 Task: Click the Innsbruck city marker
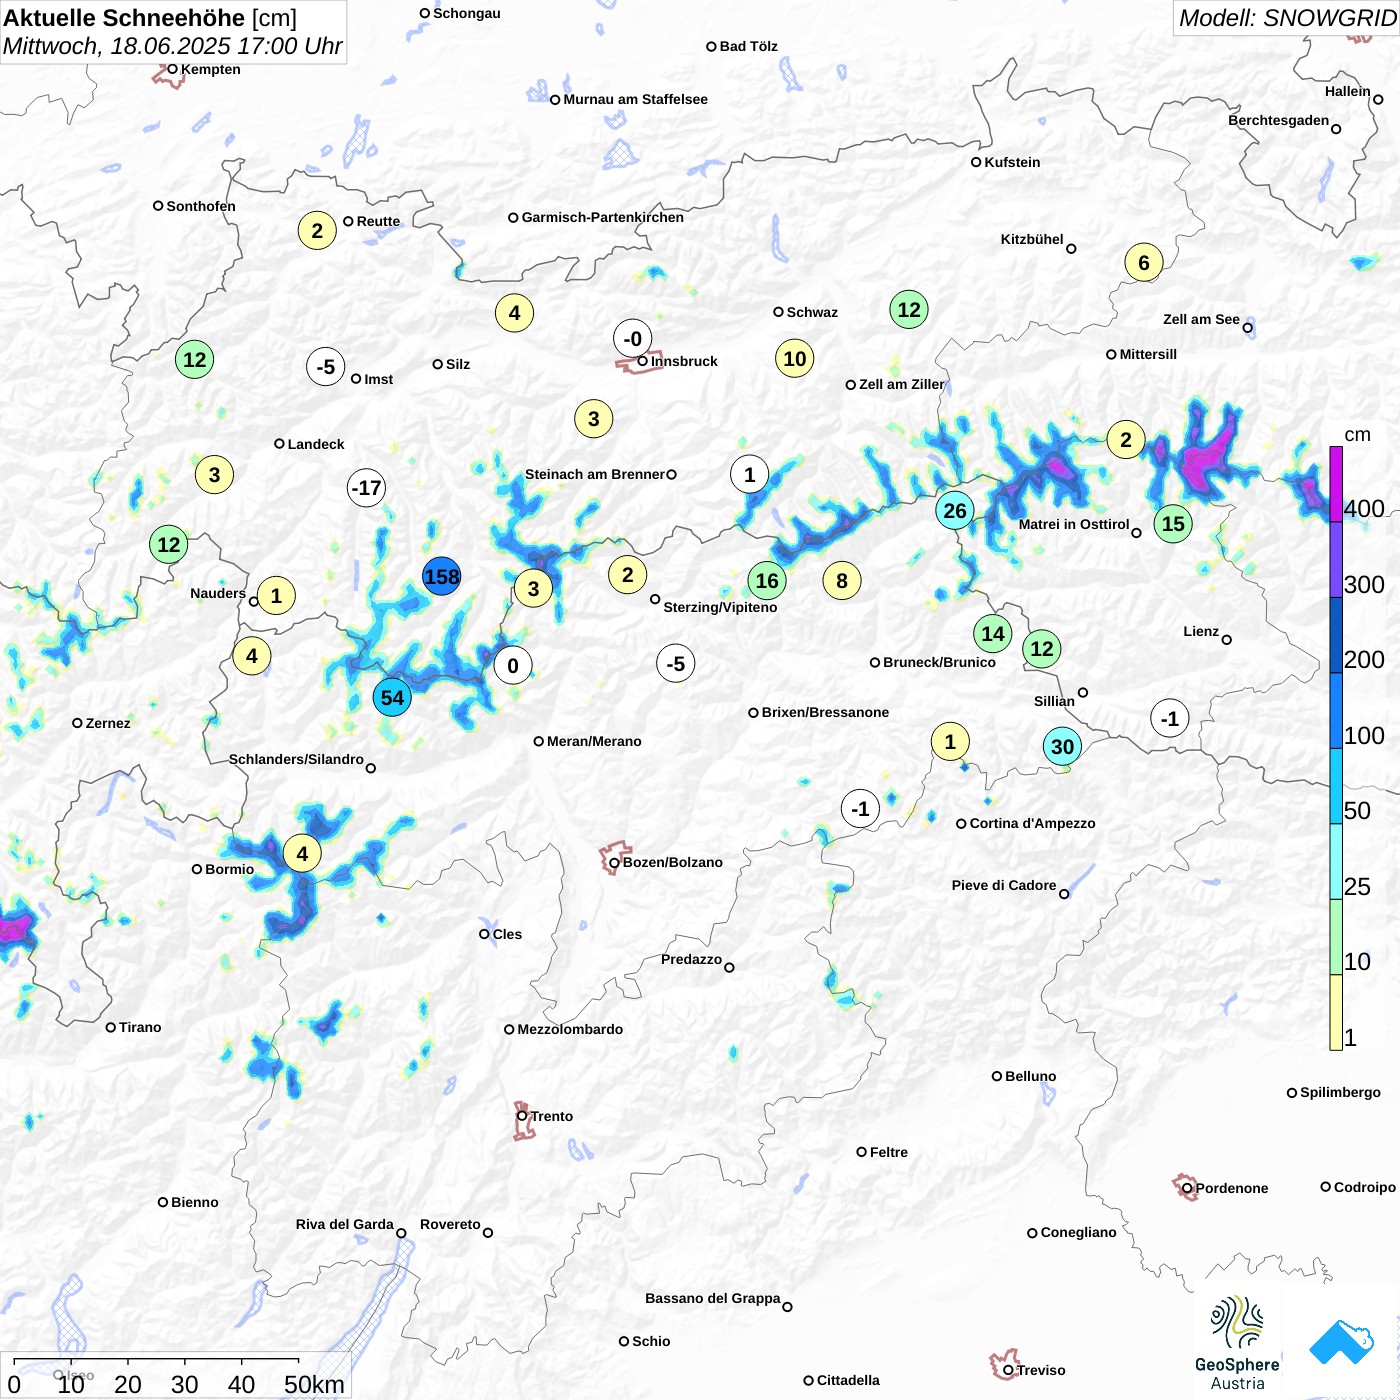[x=642, y=361]
